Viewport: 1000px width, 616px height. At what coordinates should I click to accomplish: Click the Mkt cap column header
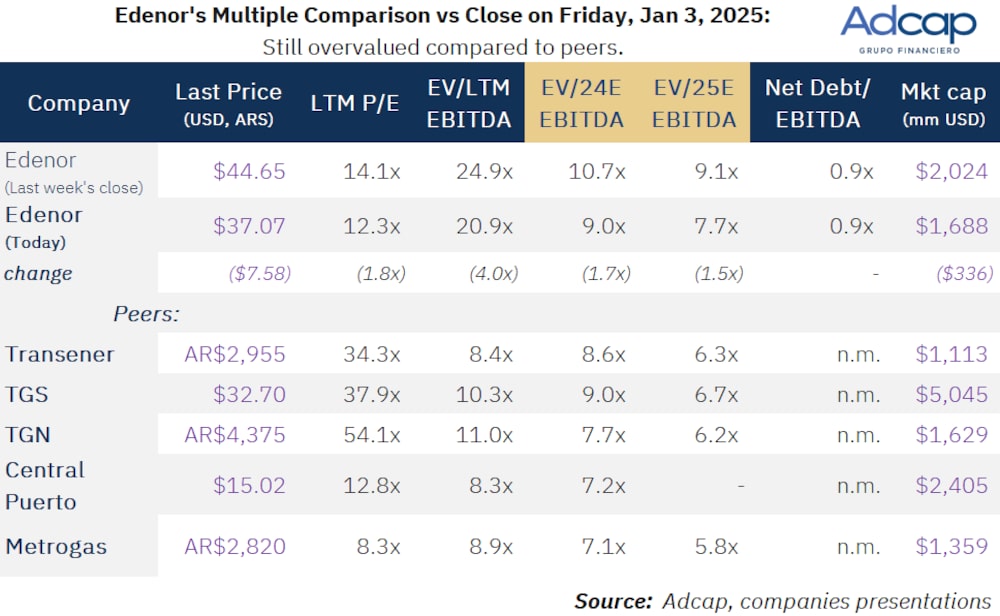[x=944, y=103]
